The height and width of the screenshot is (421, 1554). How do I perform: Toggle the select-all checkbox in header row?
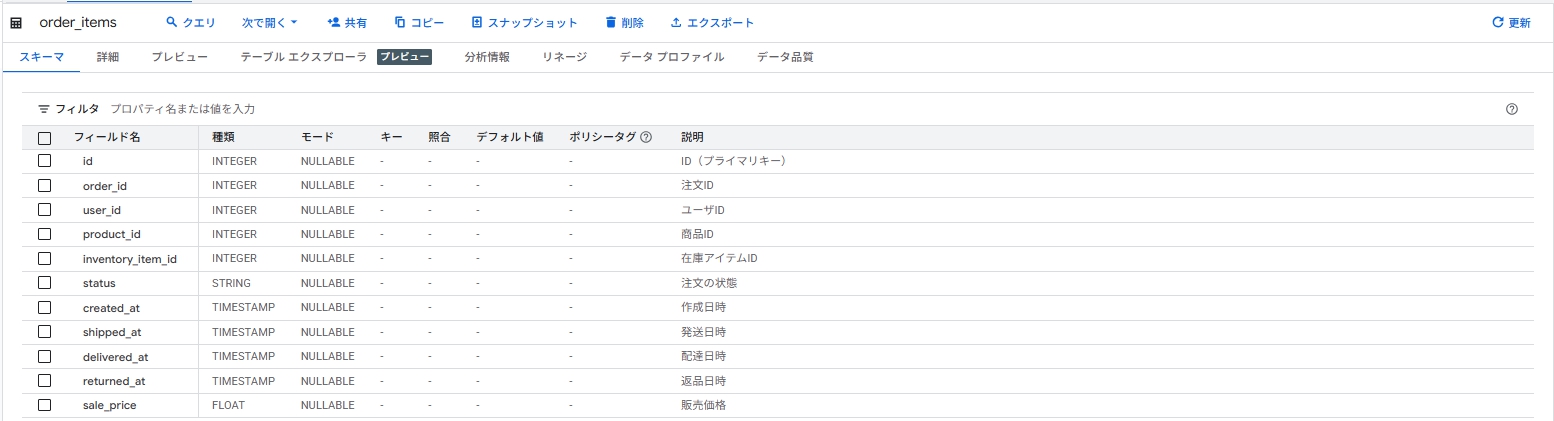click(44, 138)
